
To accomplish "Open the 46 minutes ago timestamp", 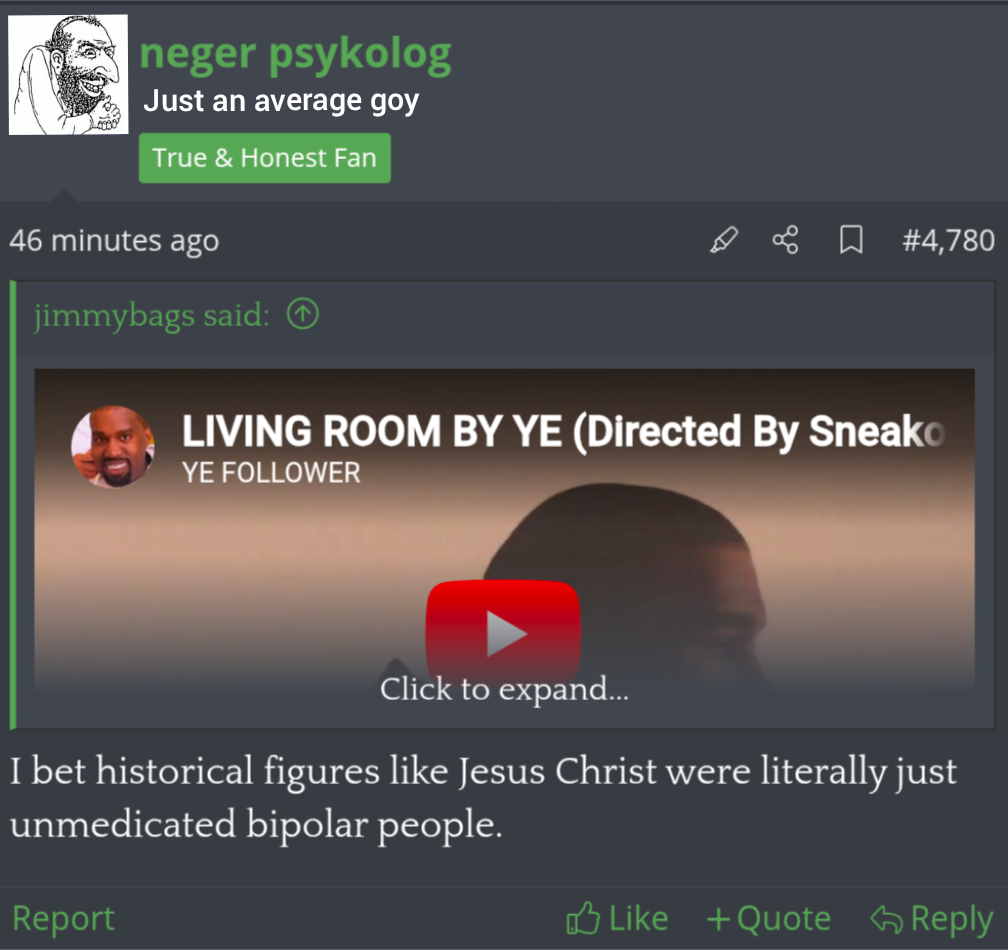I will pyautogui.click(x=114, y=240).
